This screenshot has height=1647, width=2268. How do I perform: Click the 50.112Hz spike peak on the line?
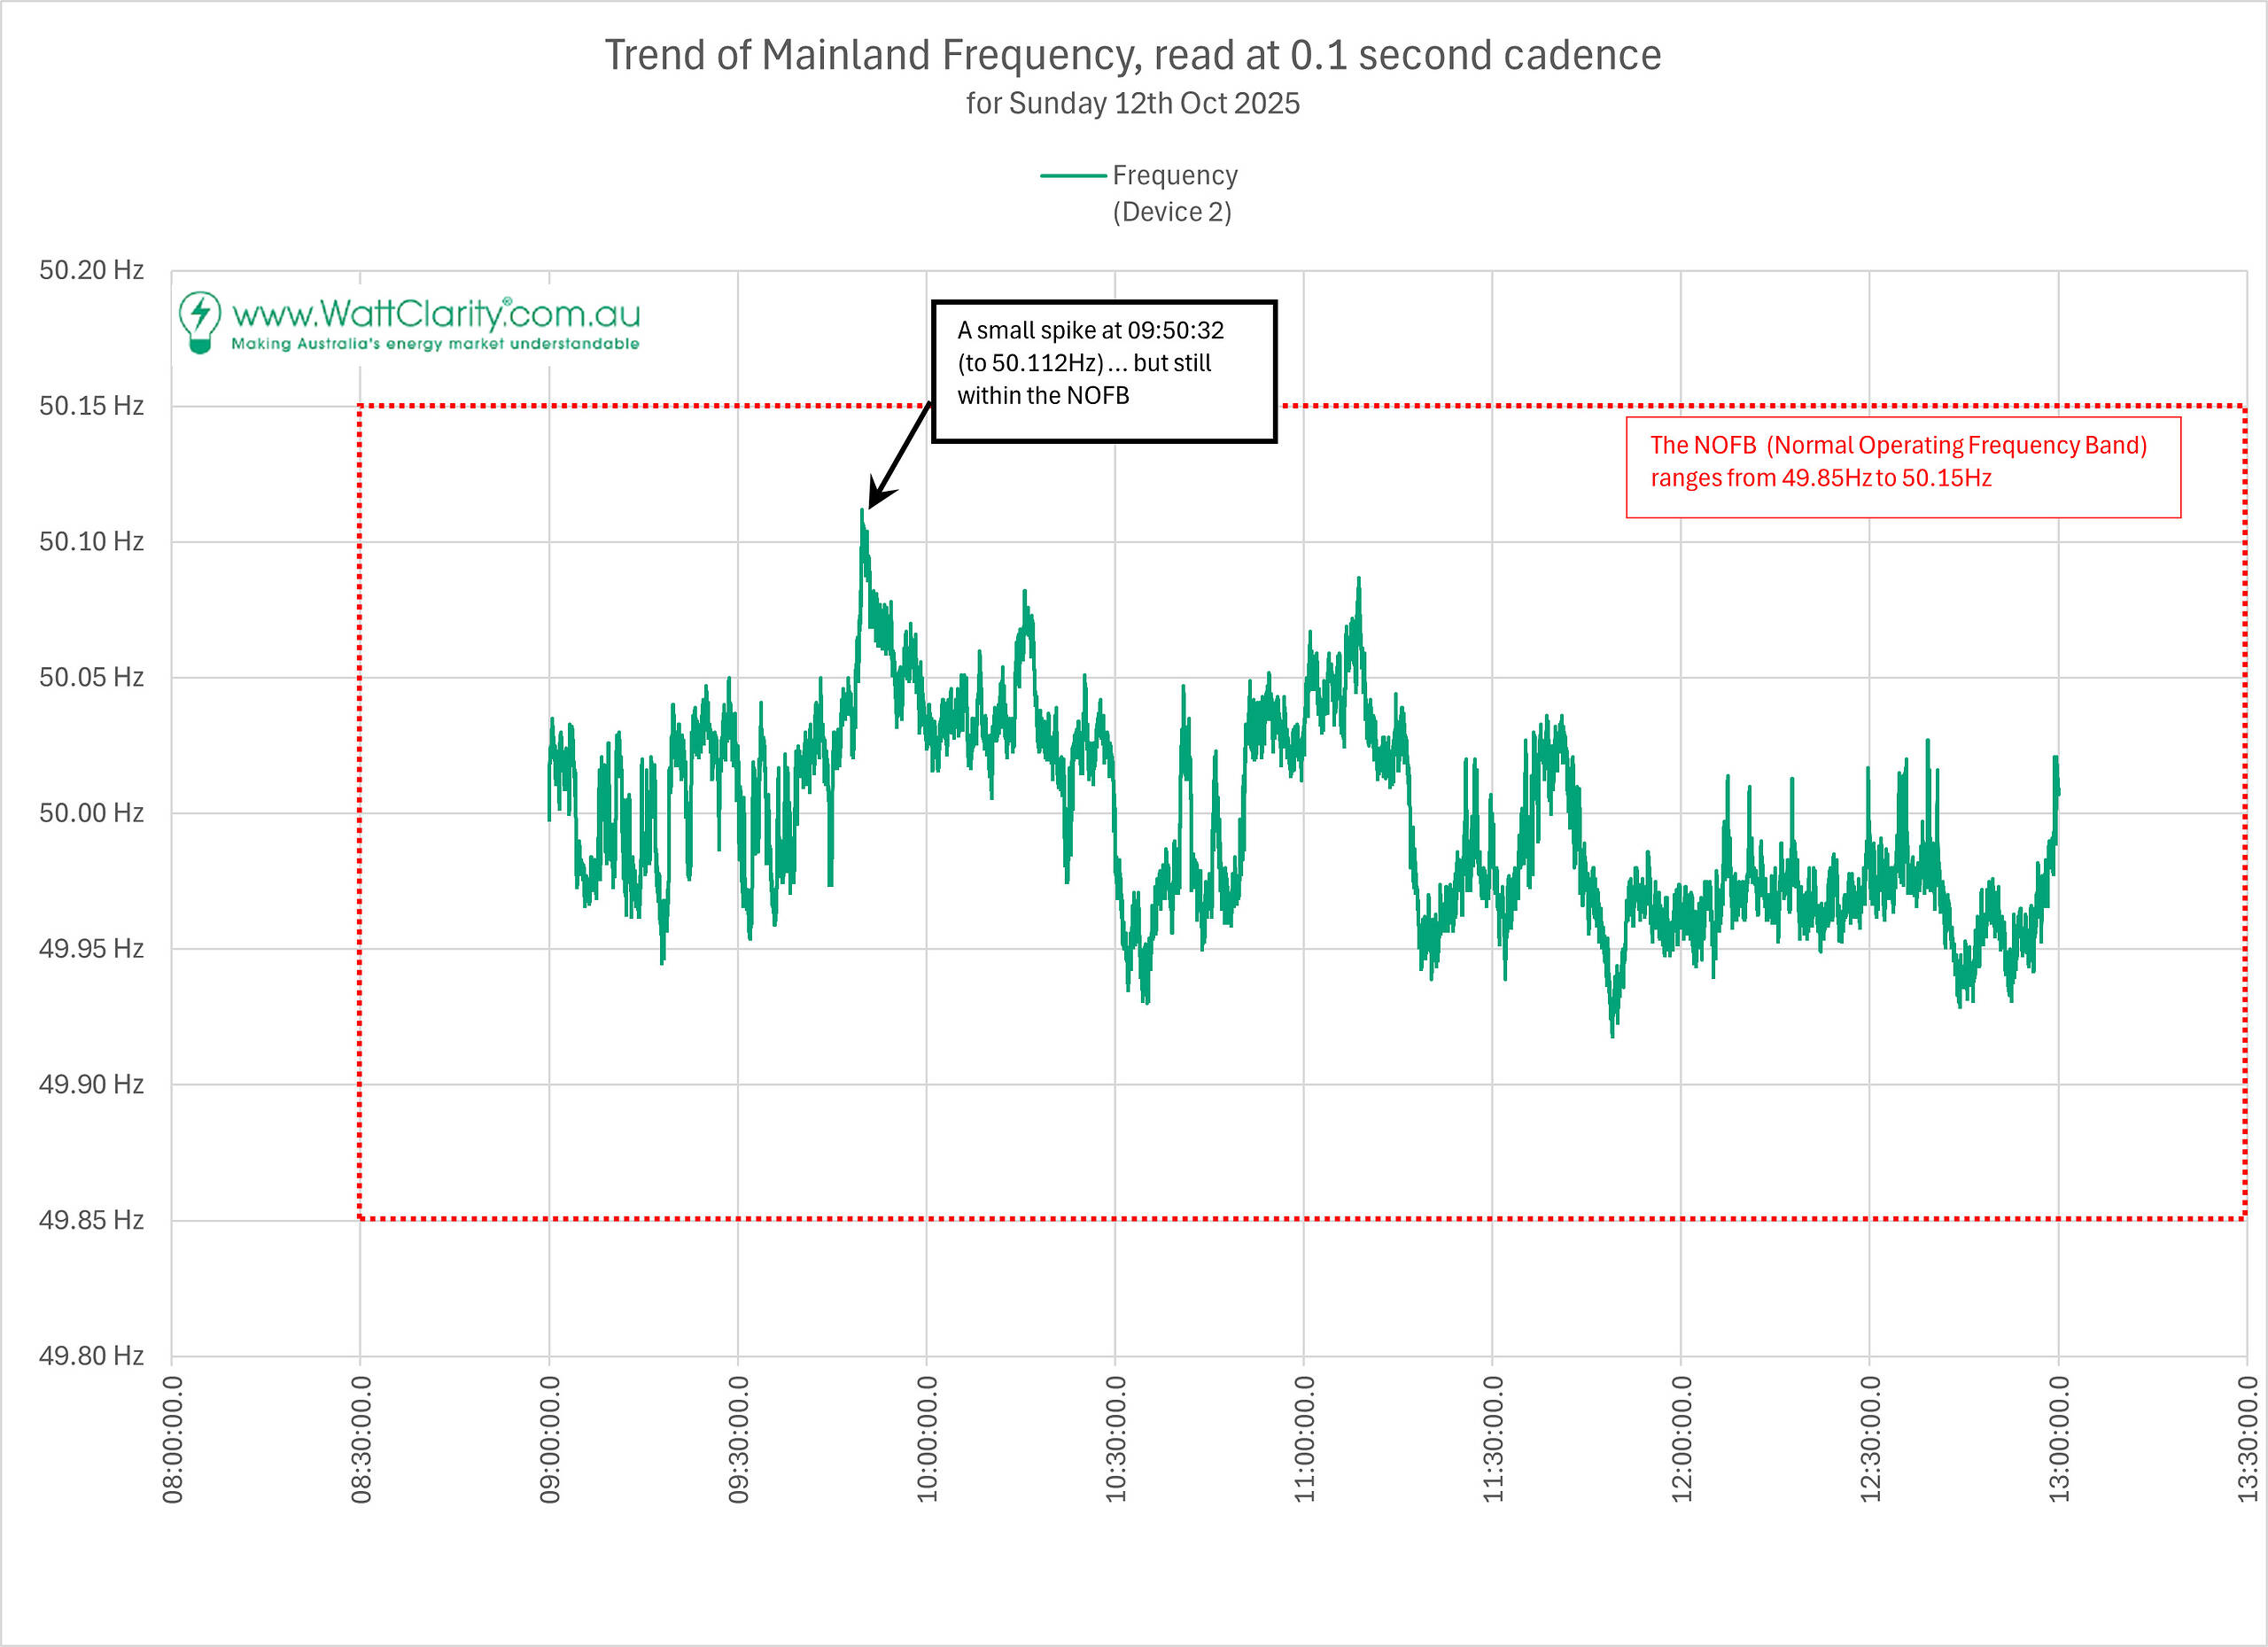862,512
